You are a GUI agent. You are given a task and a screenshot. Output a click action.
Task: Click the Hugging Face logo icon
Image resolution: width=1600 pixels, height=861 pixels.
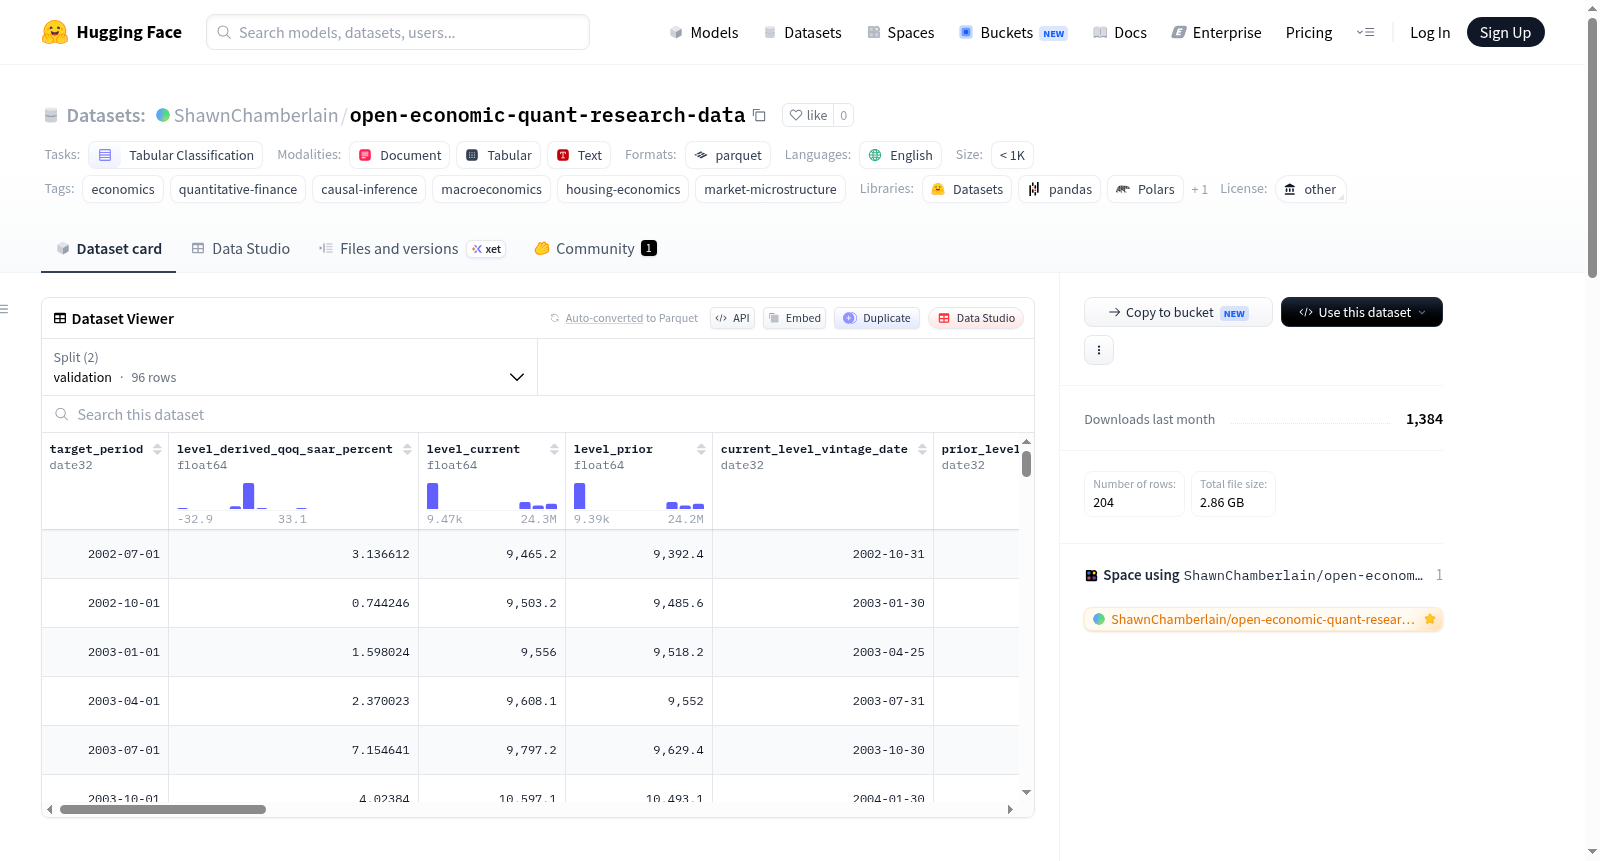tap(55, 32)
